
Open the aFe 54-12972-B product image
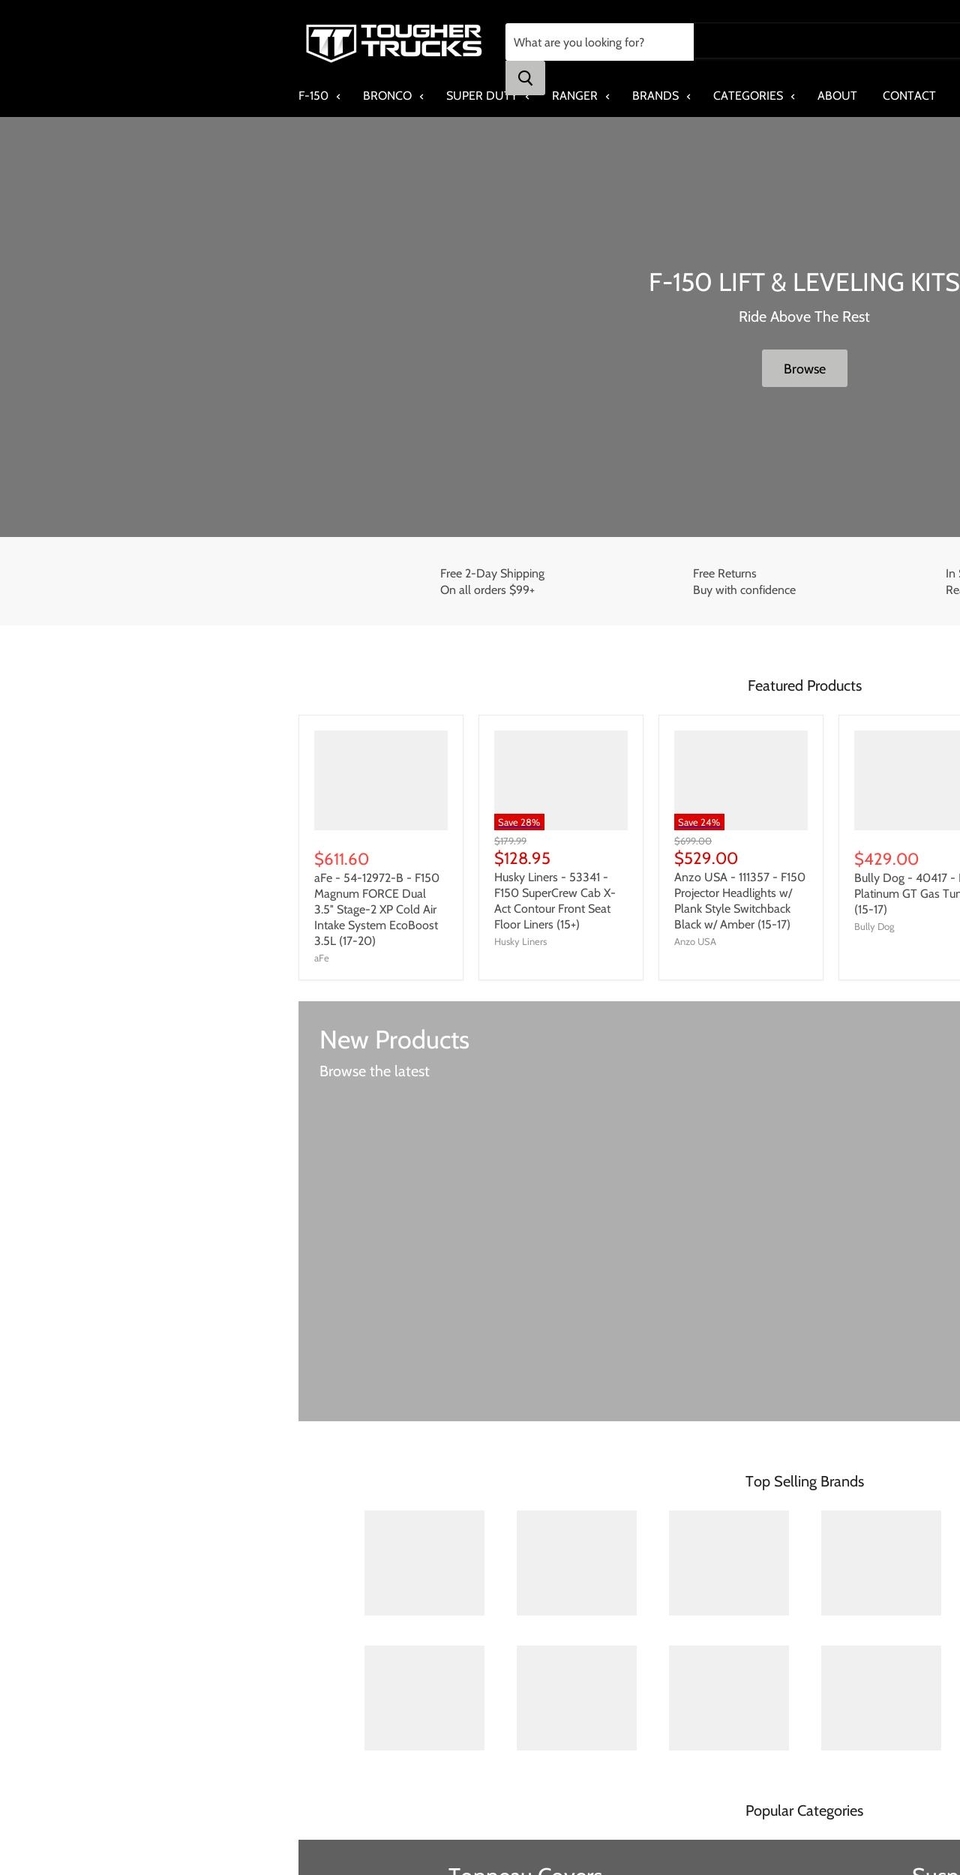tap(381, 780)
